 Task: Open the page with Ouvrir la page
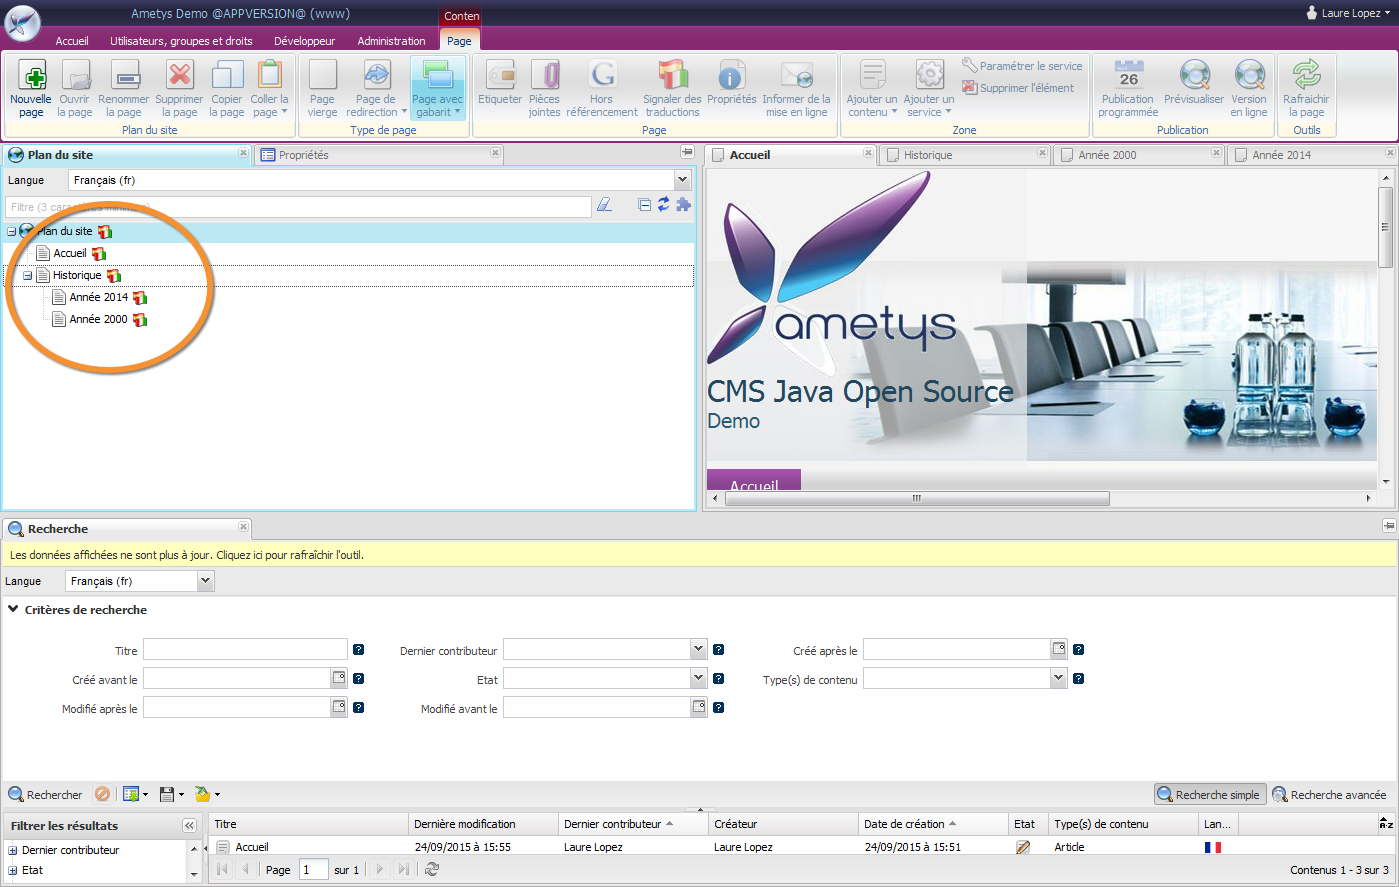(x=75, y=89)
